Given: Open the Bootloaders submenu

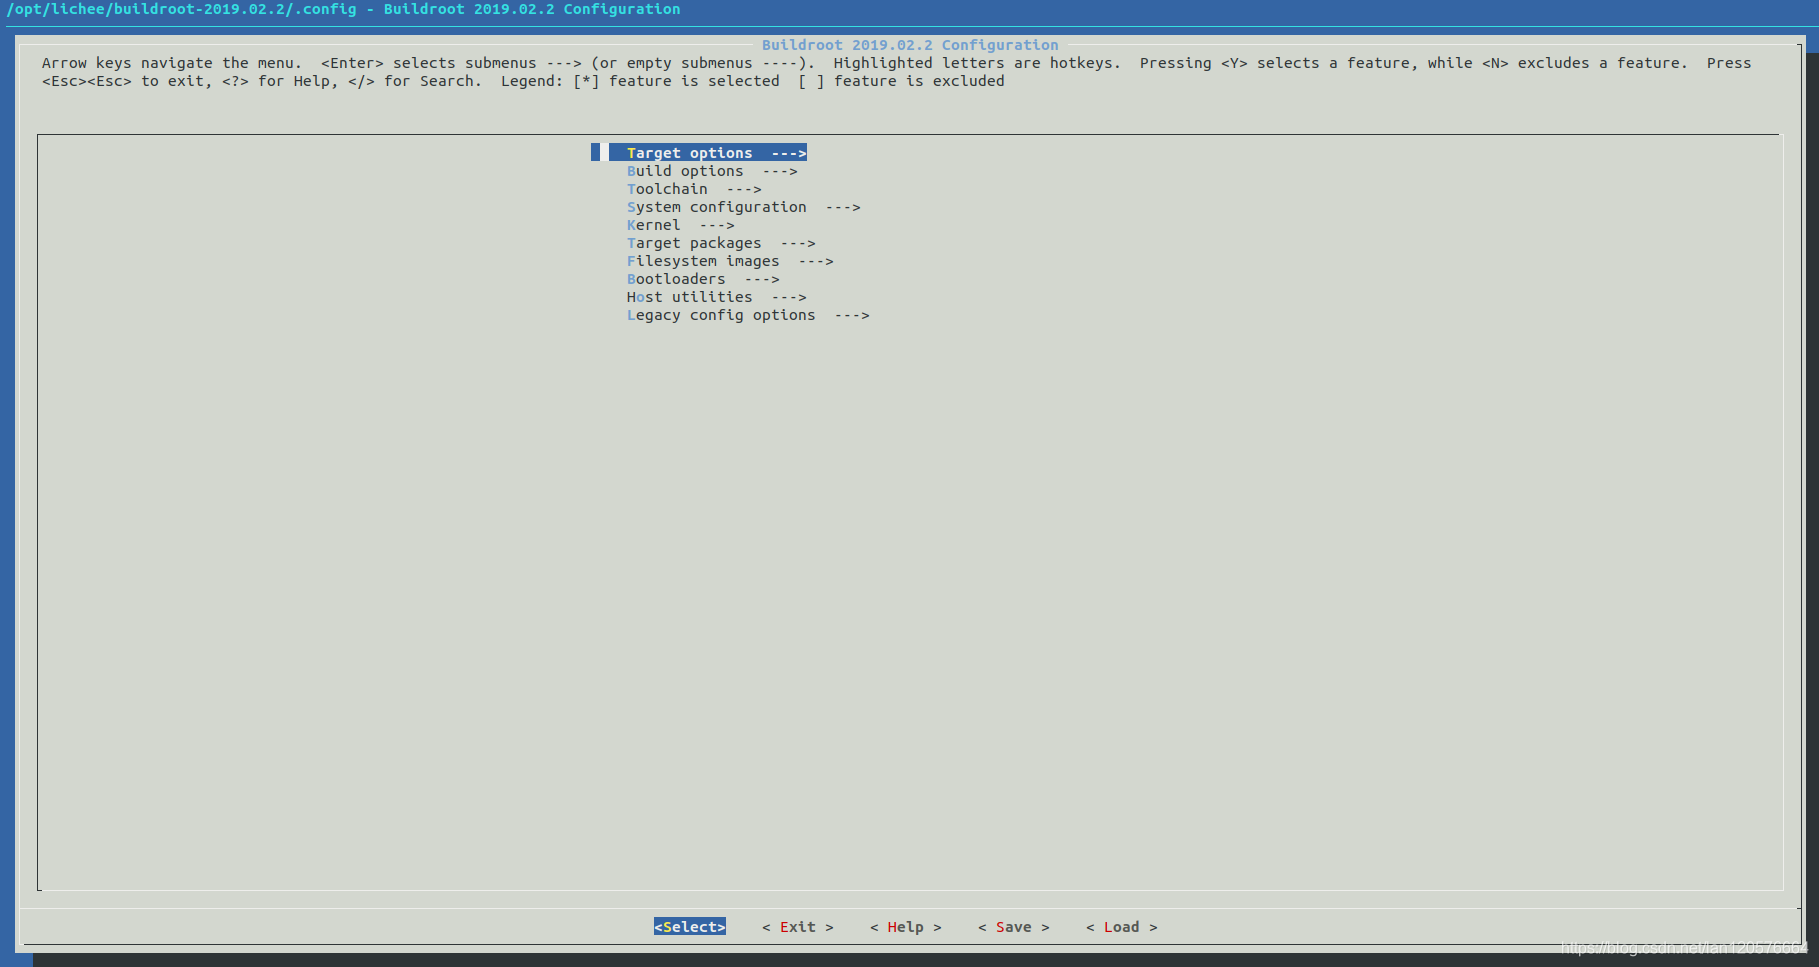Looking at the screenshot, I should [x=703, y=279].
